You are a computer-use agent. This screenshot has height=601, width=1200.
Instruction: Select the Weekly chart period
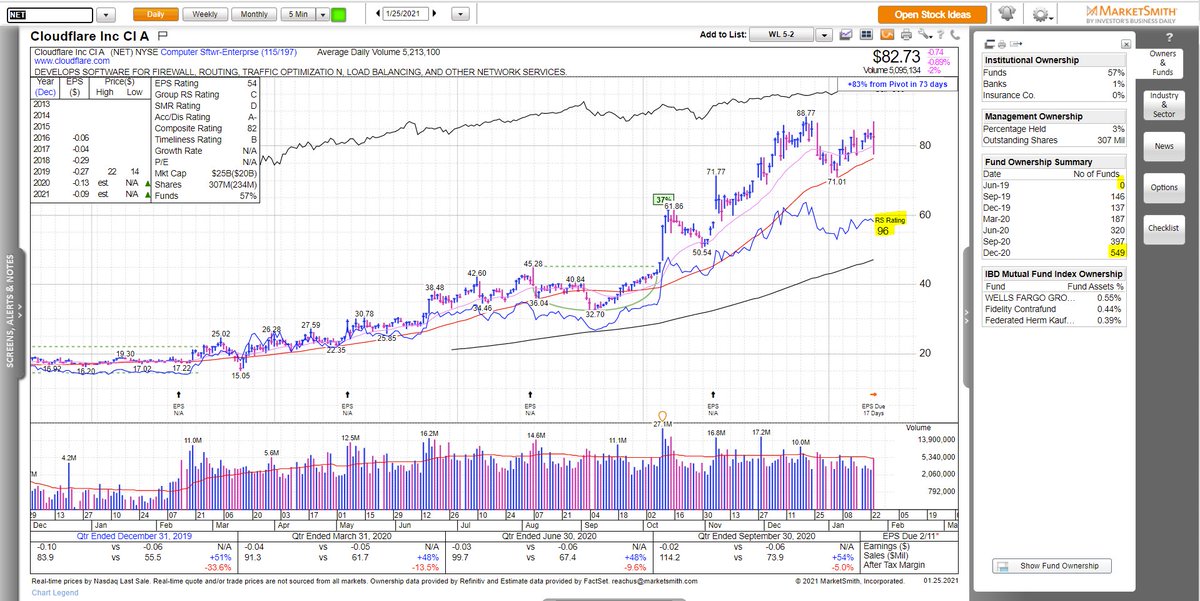pos(205,15)
